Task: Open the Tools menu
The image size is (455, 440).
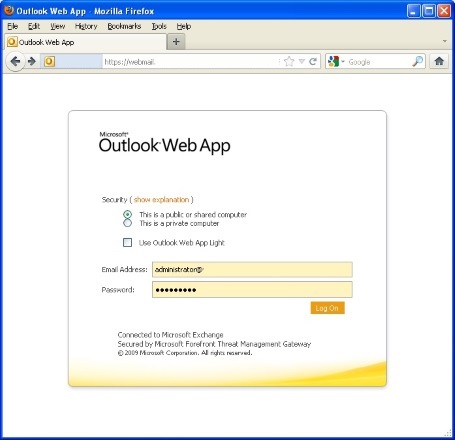Action: coord(159,26)
